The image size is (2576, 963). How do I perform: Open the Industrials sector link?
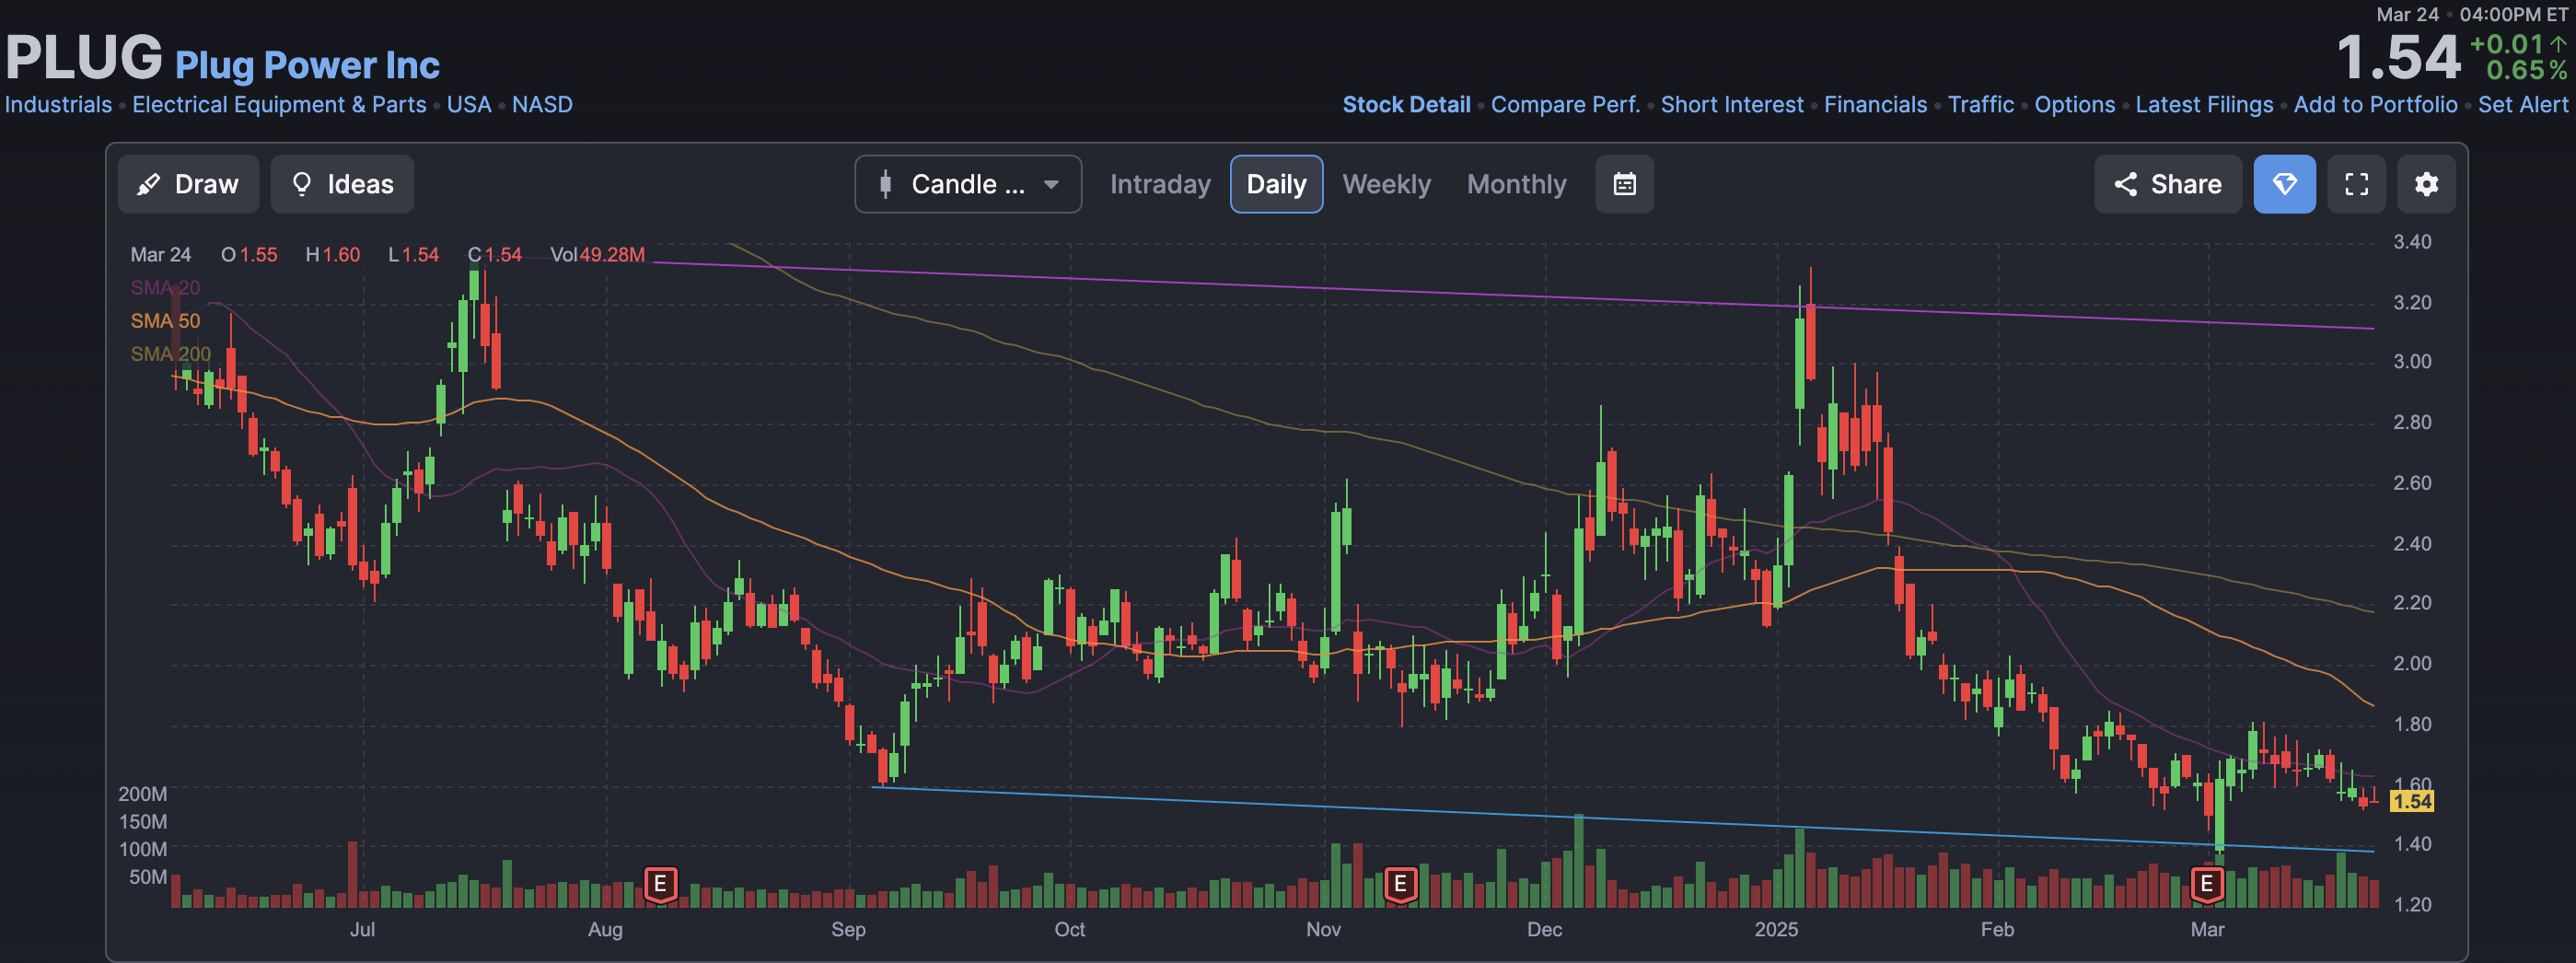click(x=58, y=105)
